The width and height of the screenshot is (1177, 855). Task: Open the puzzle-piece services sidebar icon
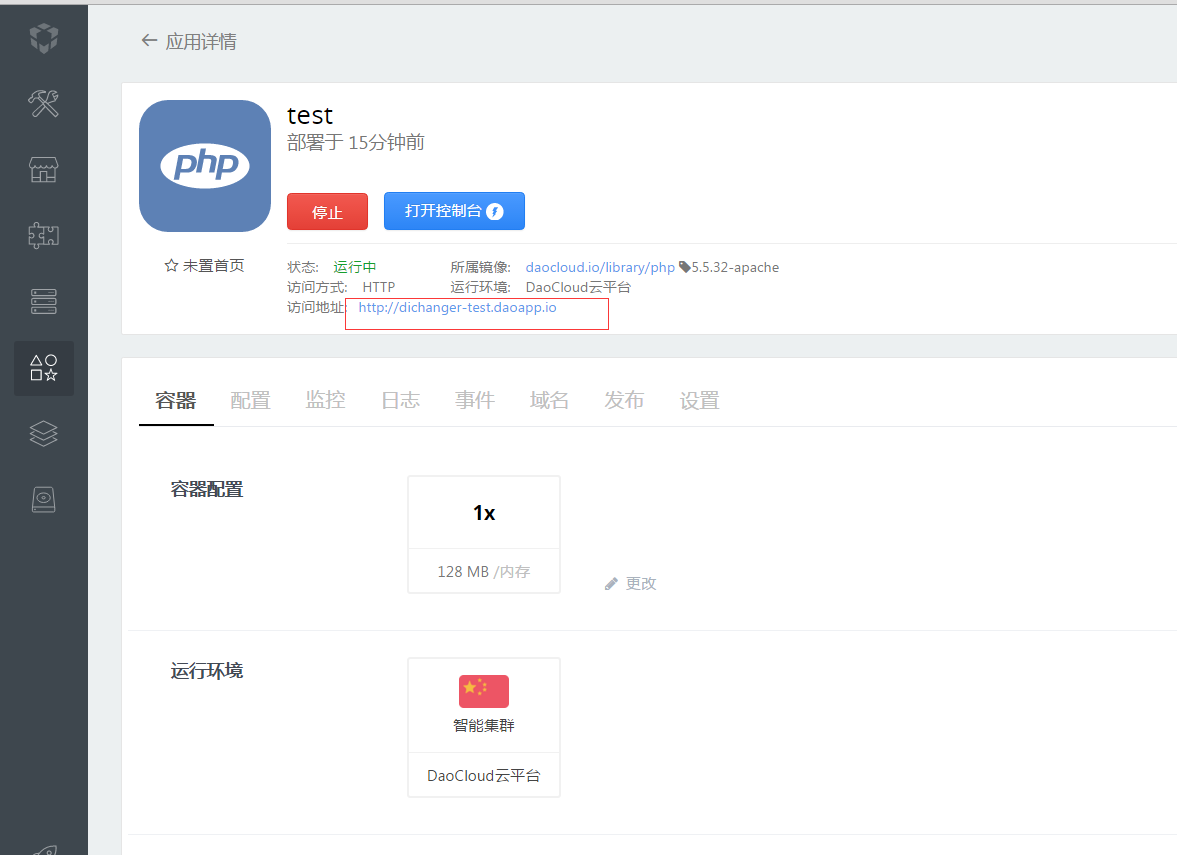coord(44,235)
